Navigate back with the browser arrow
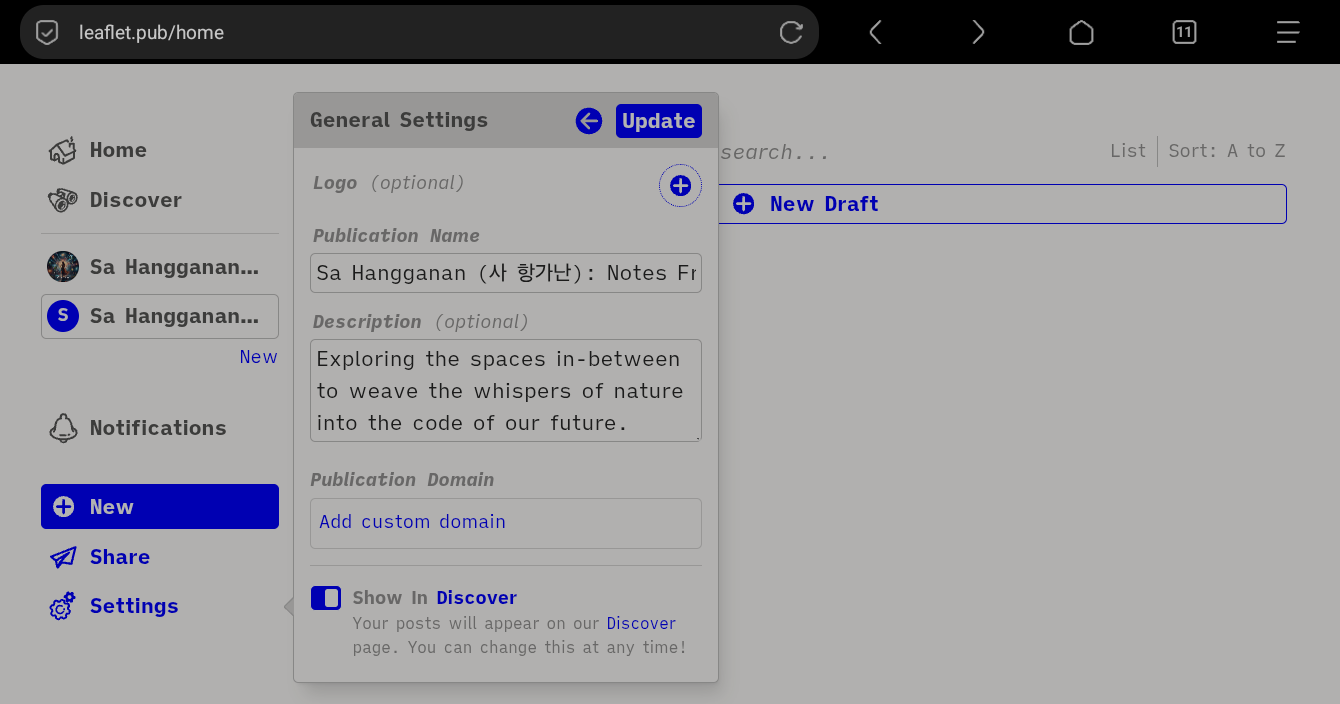The width and height of the screenshot is (1340, 704). tap(876, 32)
